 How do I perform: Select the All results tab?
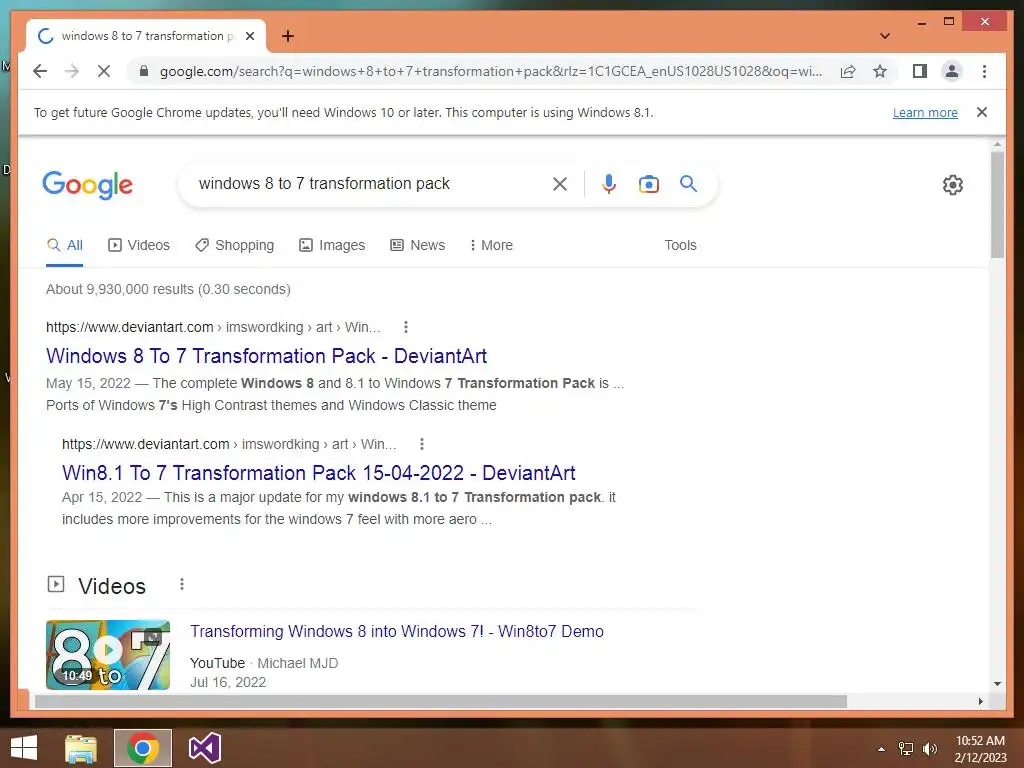point(65,246)
